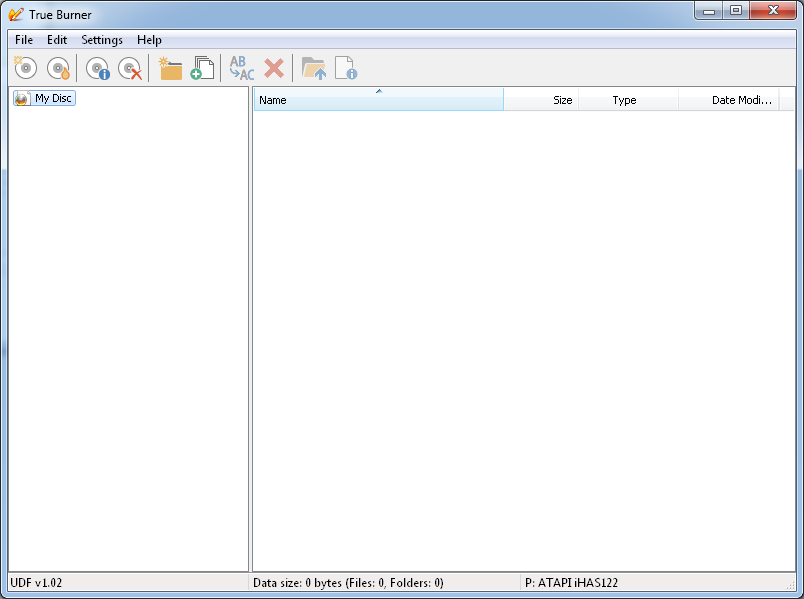
Task: Click the New Project disc icon
Action: pyautogui.click(x=25, y=68)
